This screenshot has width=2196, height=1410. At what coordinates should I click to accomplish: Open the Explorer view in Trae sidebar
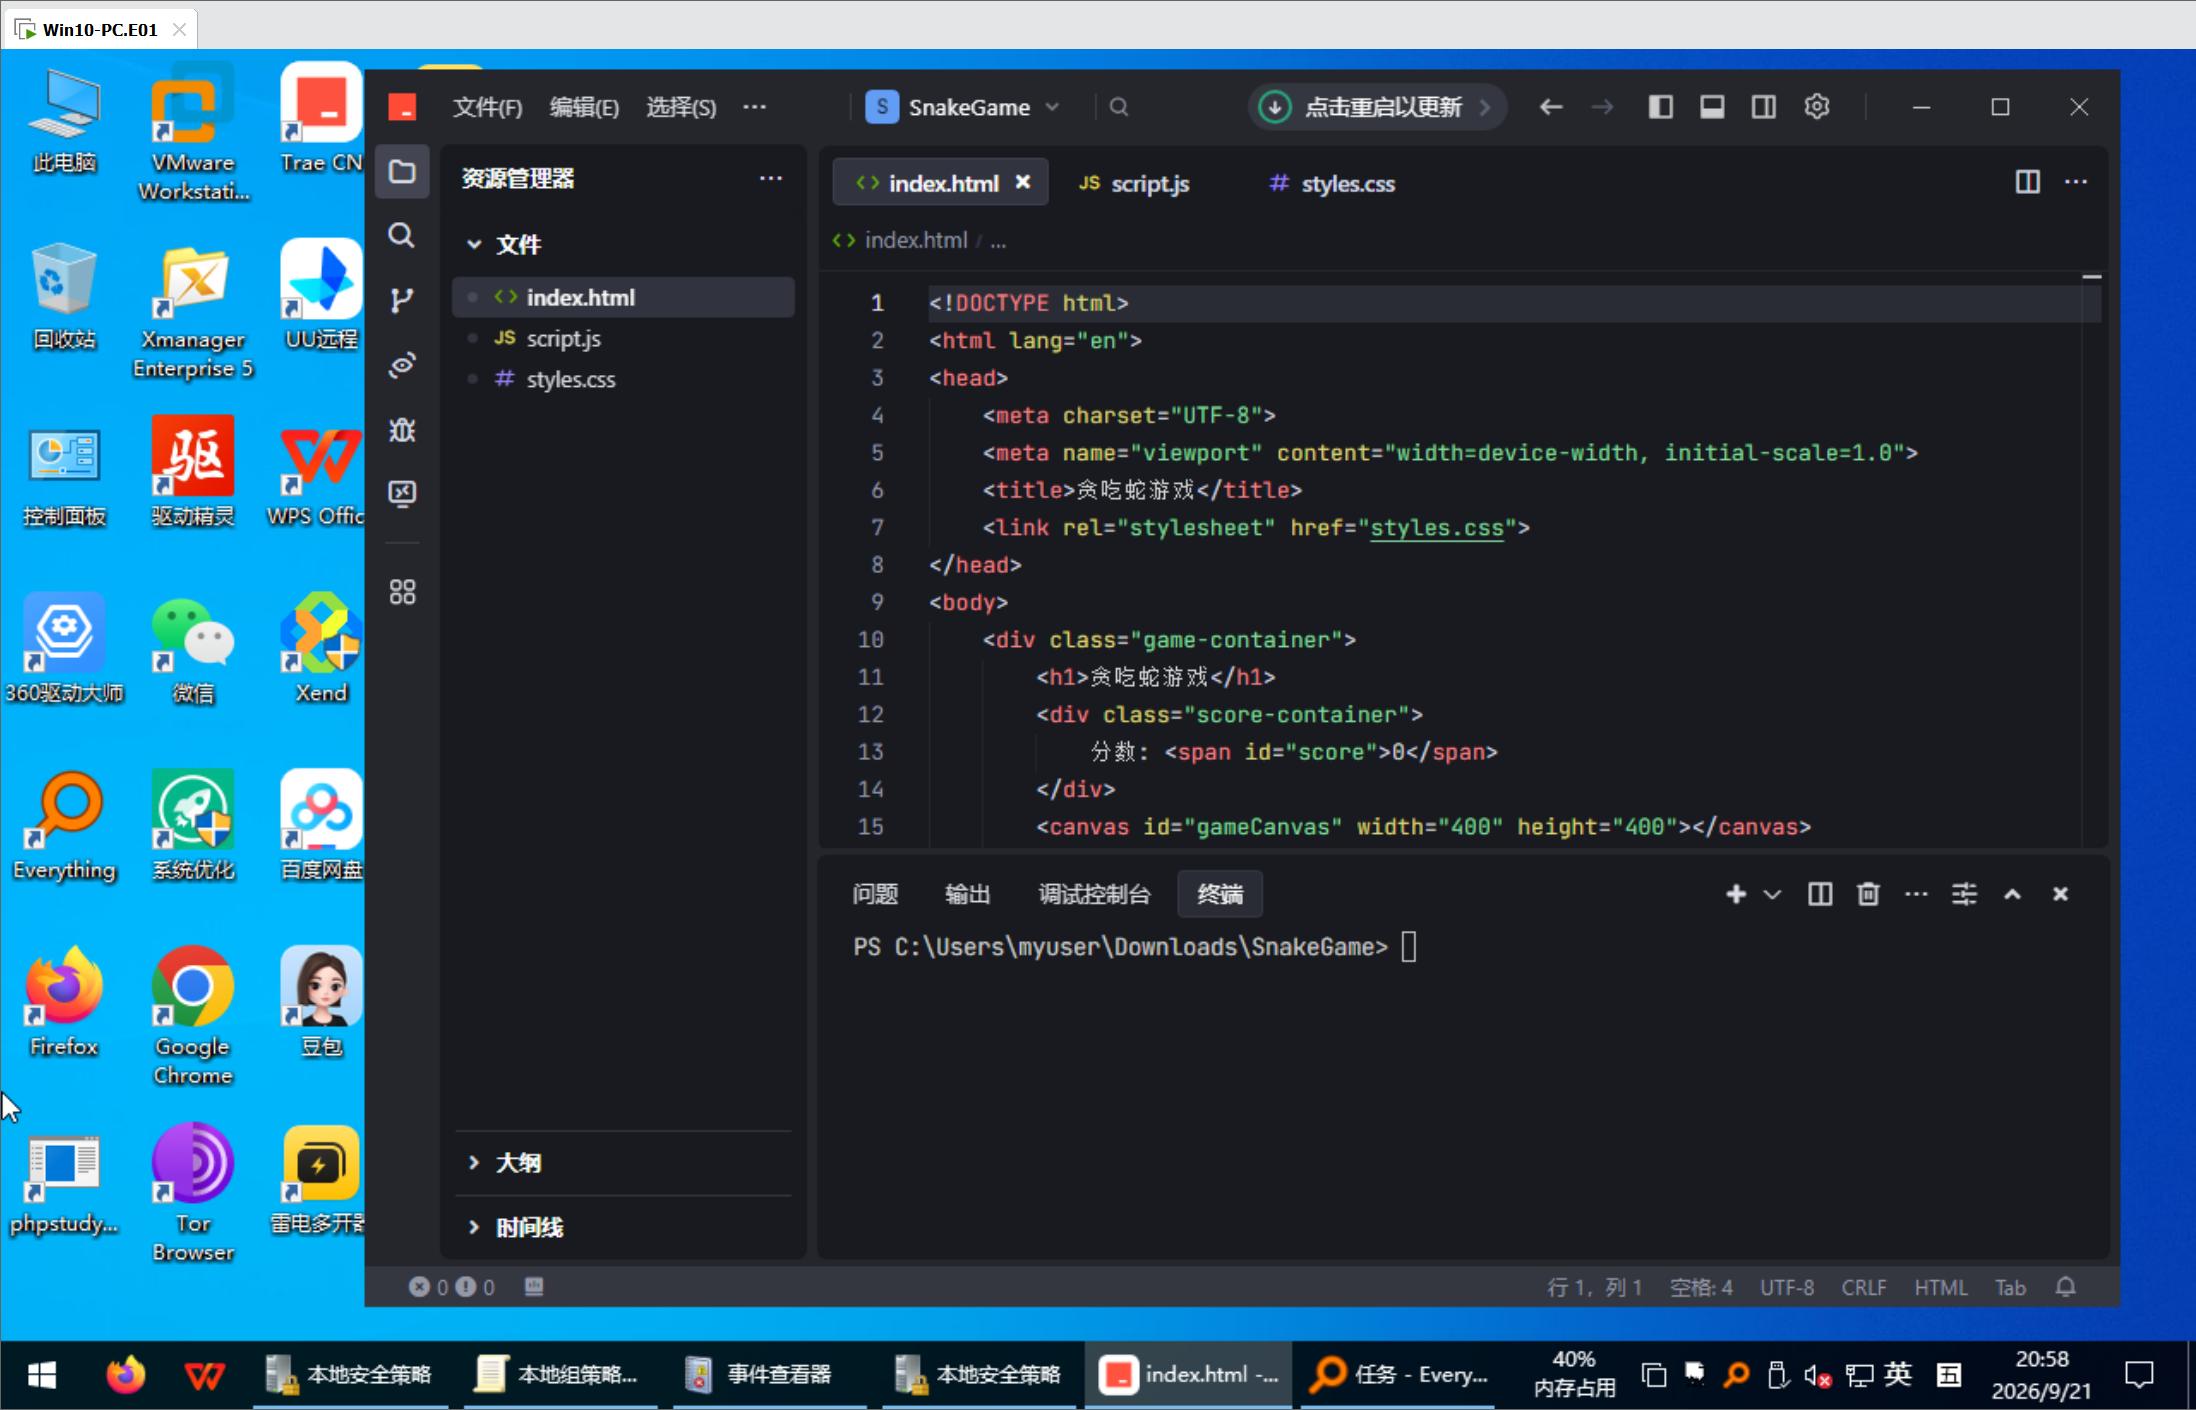[402, 172]
